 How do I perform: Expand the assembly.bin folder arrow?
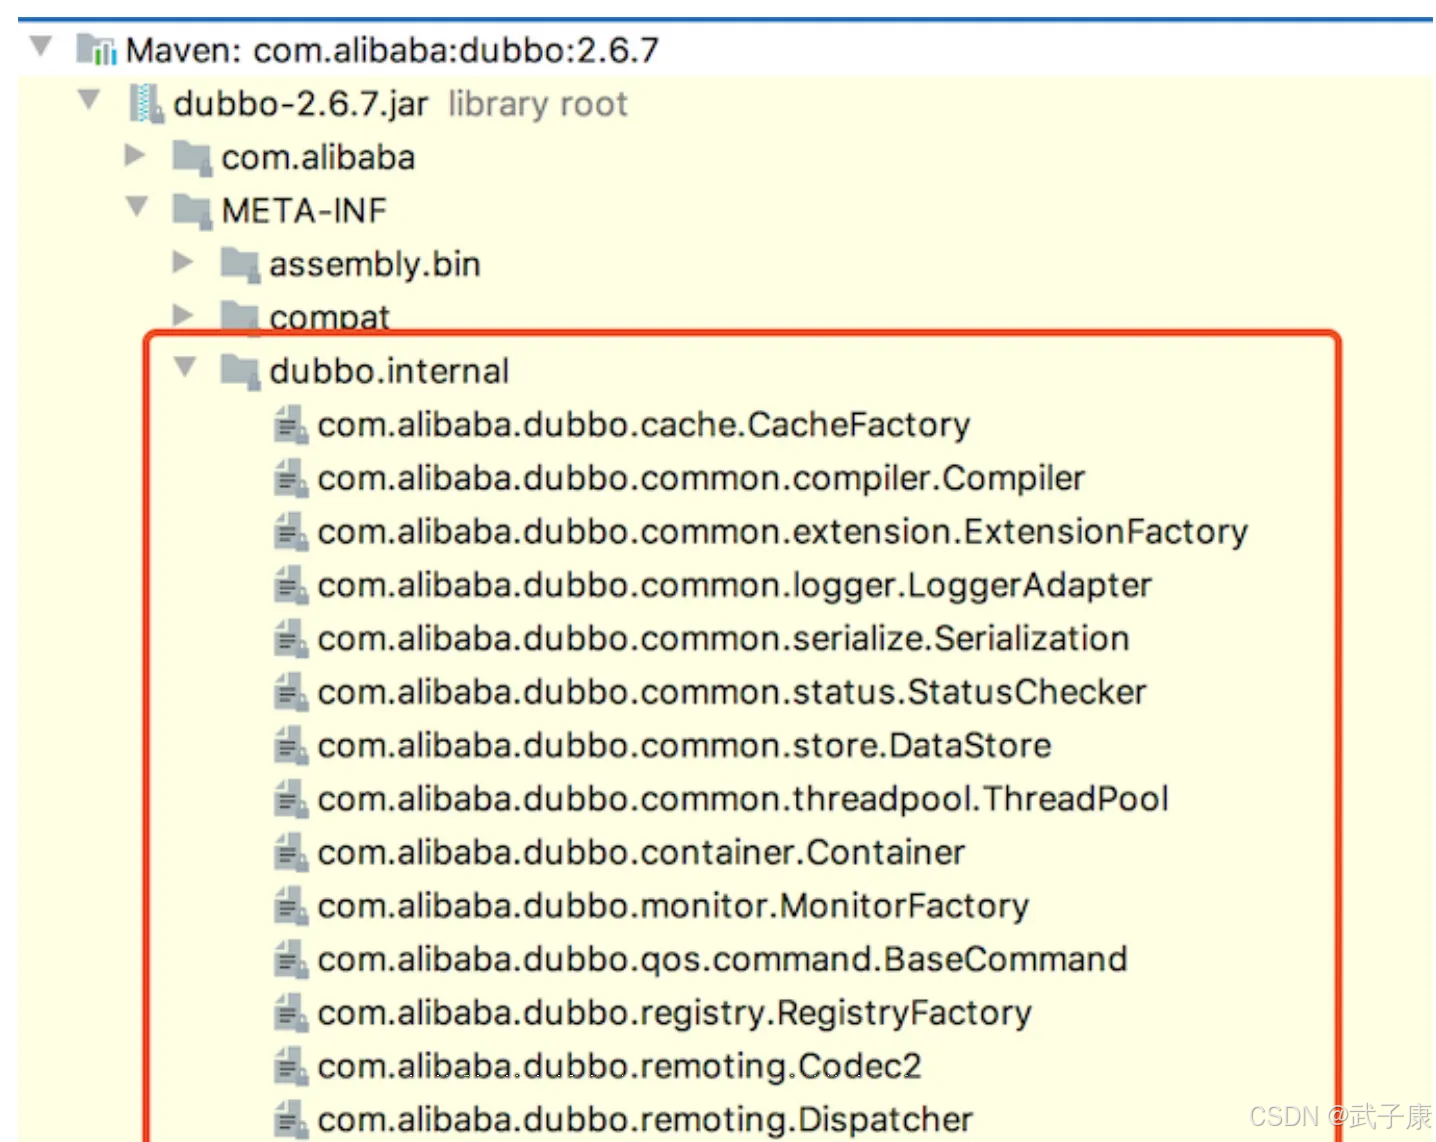tap(183, 262)
